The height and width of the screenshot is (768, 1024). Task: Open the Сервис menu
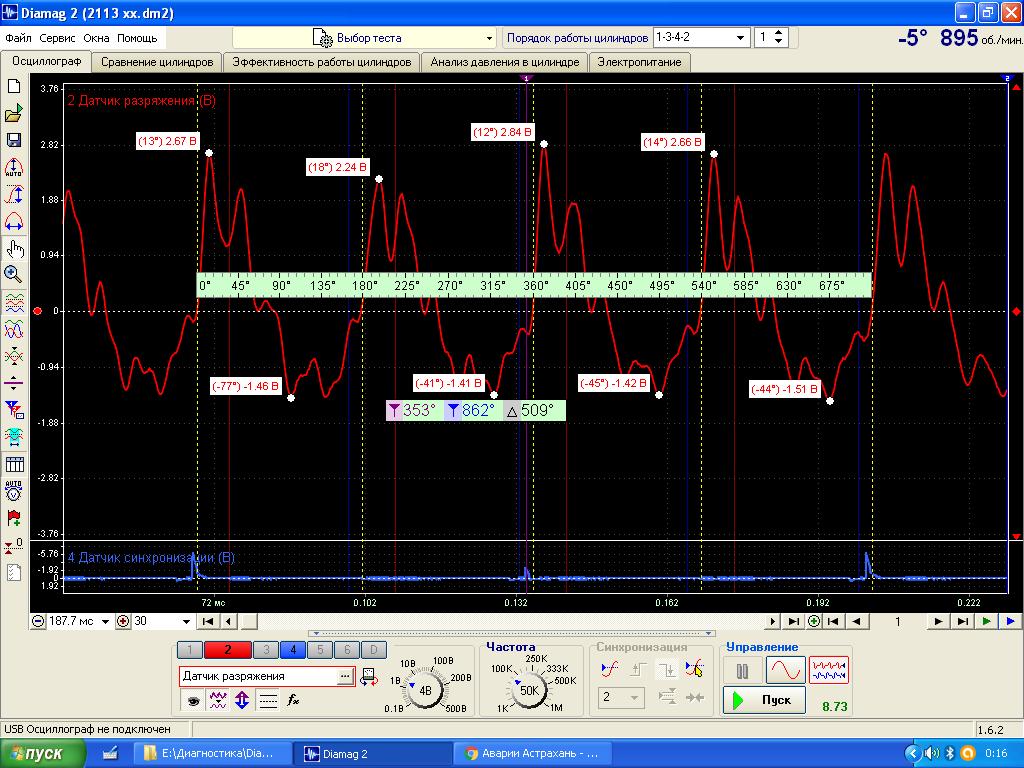(x=58, y=38)
